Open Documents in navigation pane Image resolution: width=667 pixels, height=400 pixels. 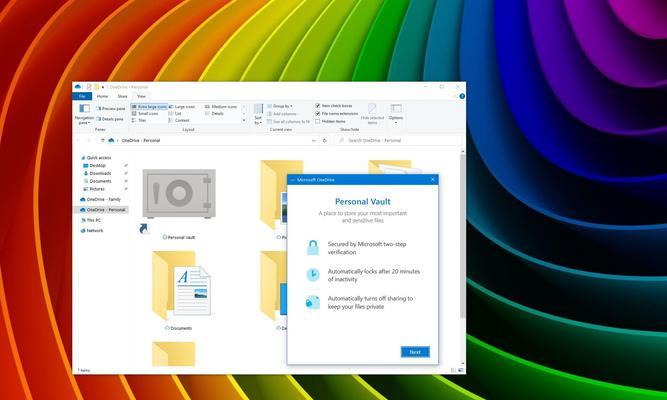tap(97, 181)
